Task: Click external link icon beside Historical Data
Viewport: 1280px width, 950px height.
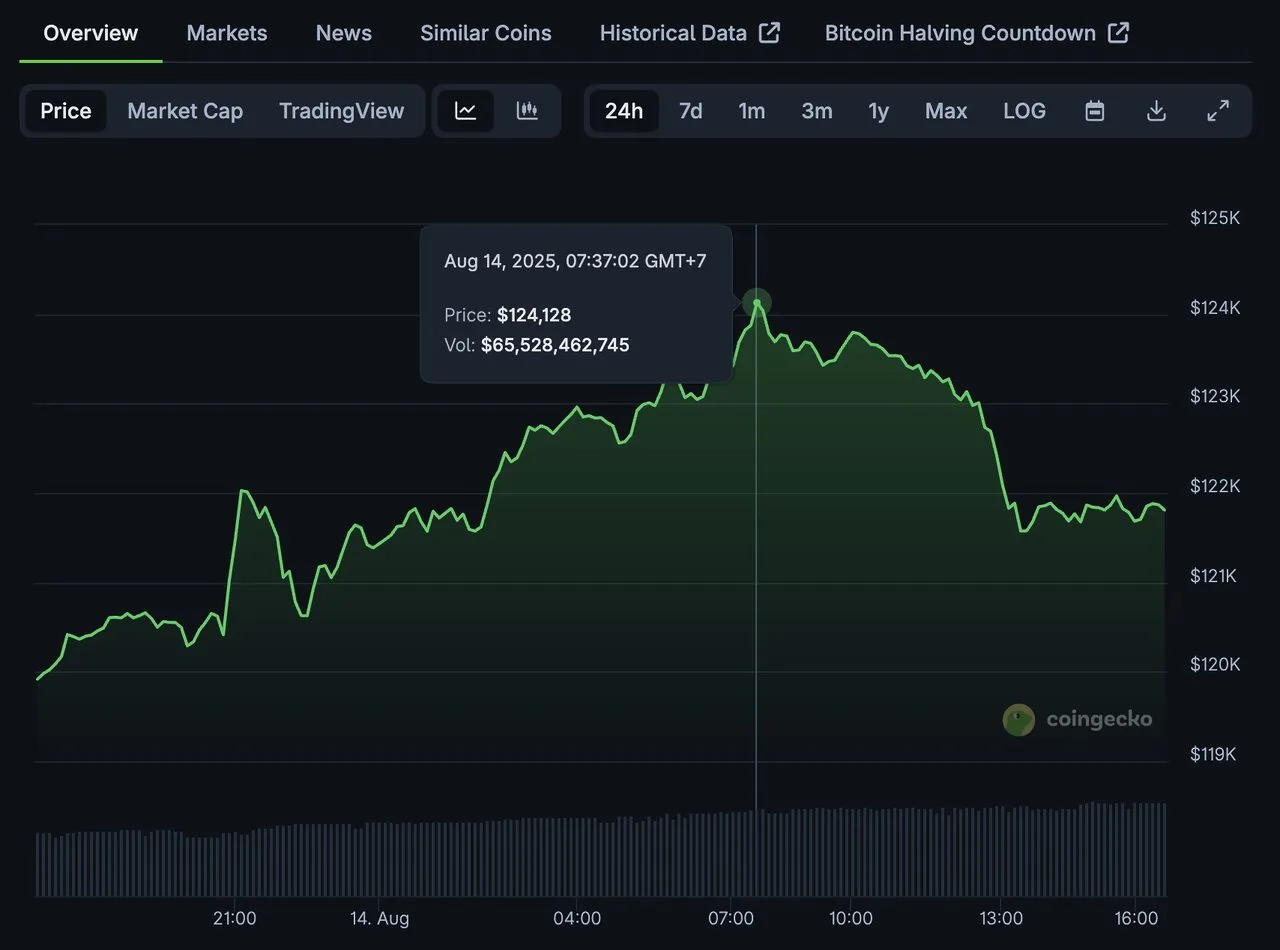Action: (769, 33)
